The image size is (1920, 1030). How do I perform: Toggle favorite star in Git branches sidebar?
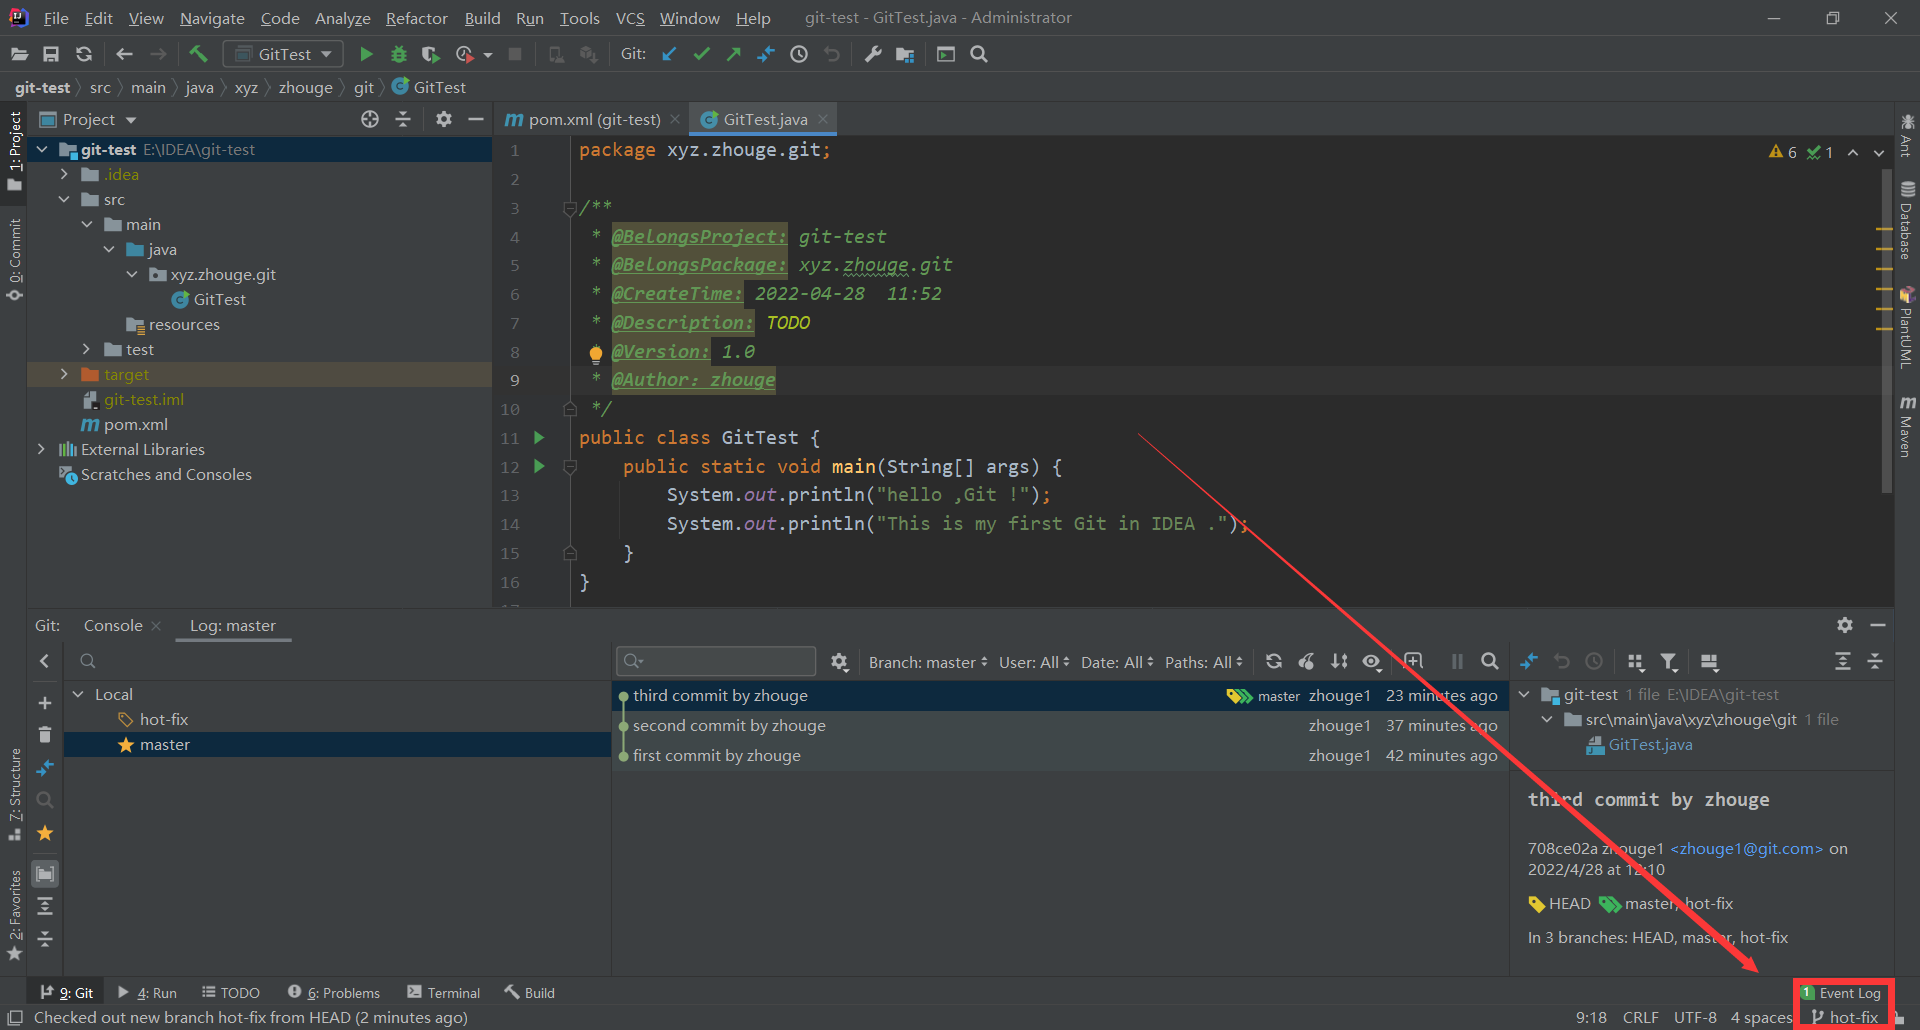[45, 833]
